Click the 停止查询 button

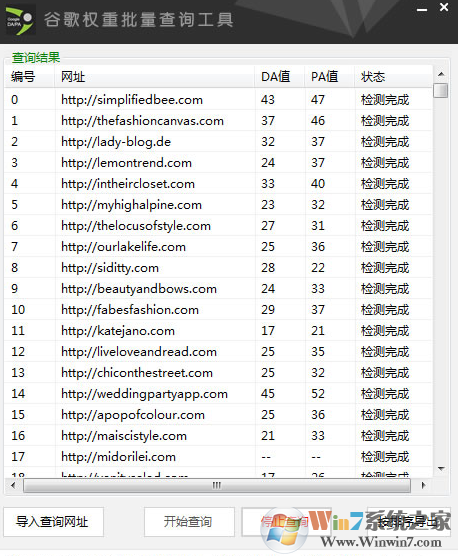pyautogui.click(x=285, y=522)
